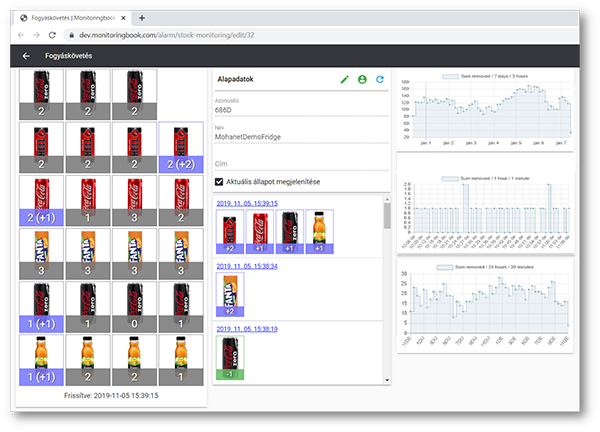The width and height of the screenshot is (600, 432).
Task: Toggle the 24 hours / 30 minutes chart legend
Action: (485, 267)
